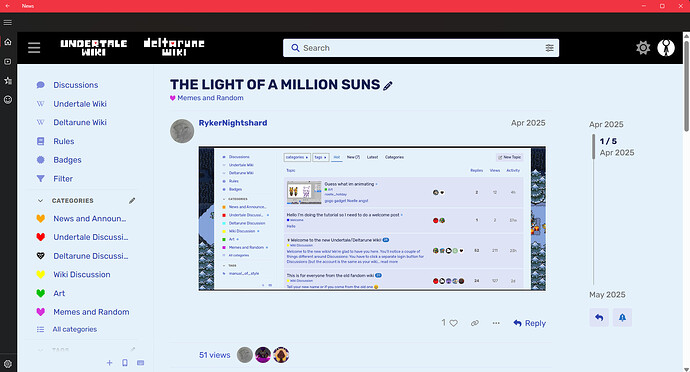Open advanced search filters icon
This screenshot has height=372, width=690.
pos(549,48)
